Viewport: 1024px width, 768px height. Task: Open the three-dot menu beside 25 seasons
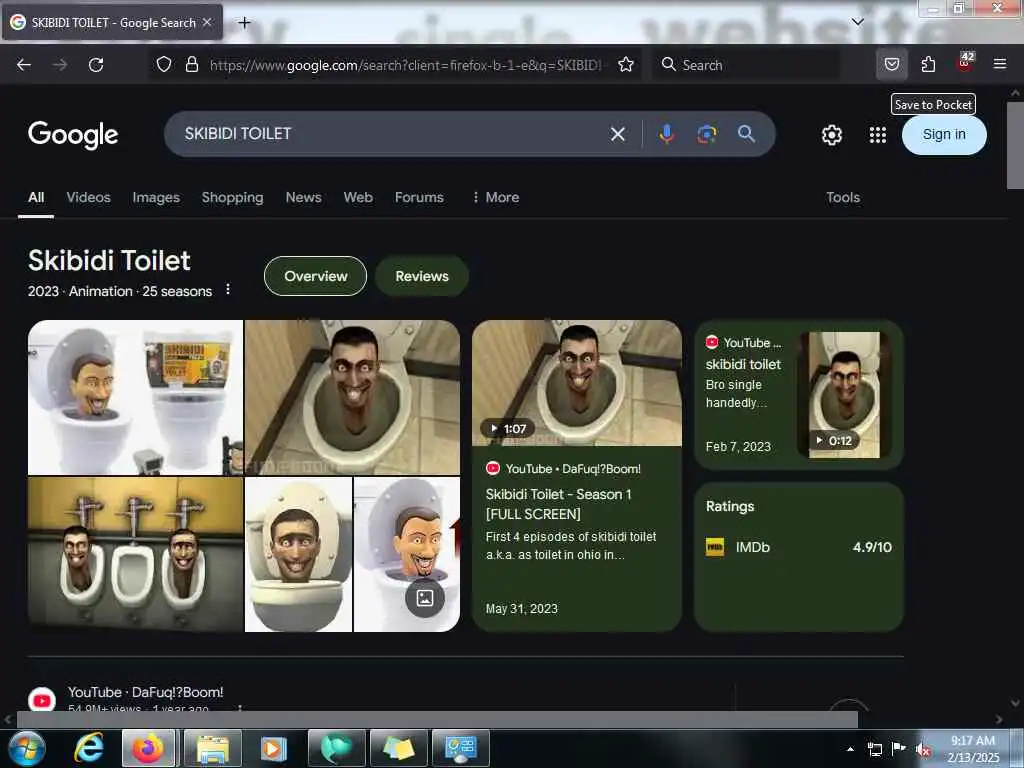[227, 289]
